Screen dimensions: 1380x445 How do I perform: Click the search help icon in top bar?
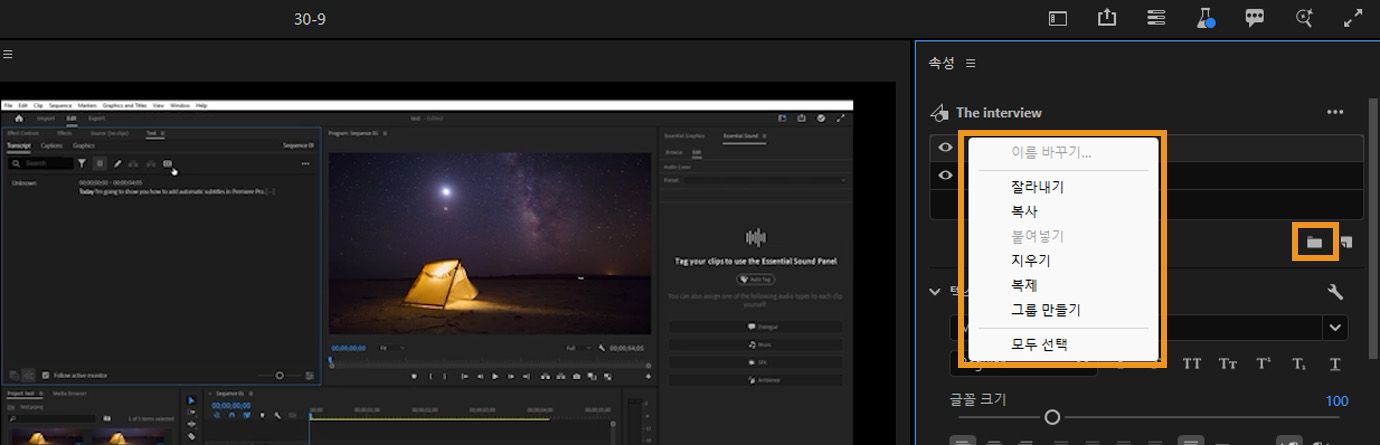1304,18
